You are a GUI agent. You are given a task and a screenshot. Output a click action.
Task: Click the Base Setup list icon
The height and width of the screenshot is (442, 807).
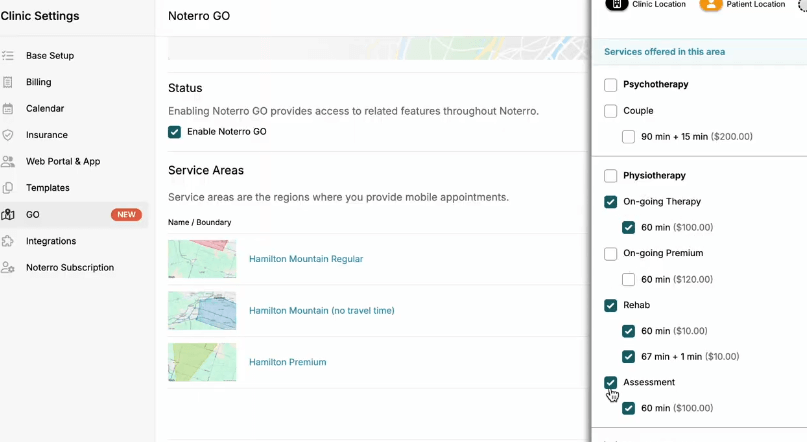(x=8, y=56)
